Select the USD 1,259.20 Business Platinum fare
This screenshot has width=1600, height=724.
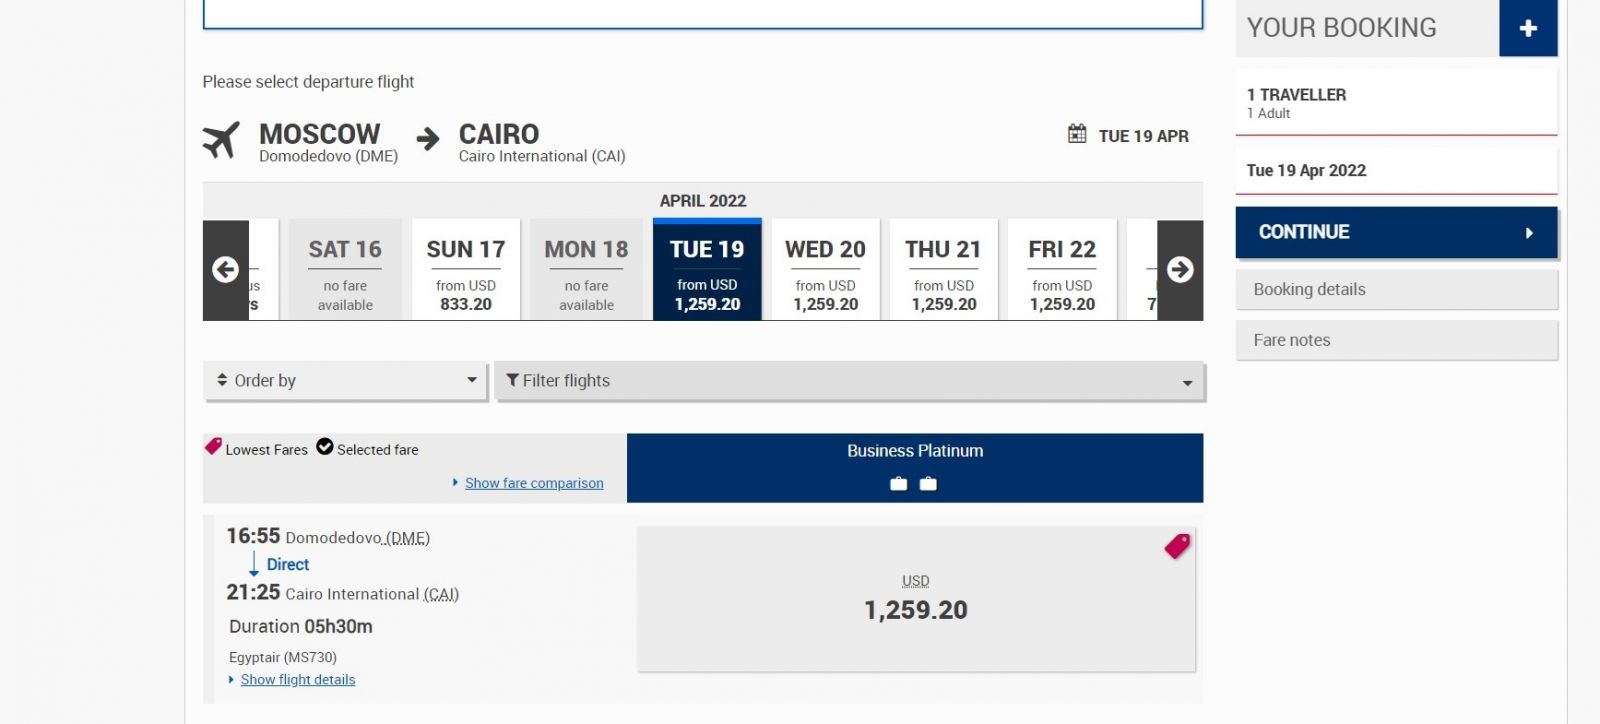(915, 599)
